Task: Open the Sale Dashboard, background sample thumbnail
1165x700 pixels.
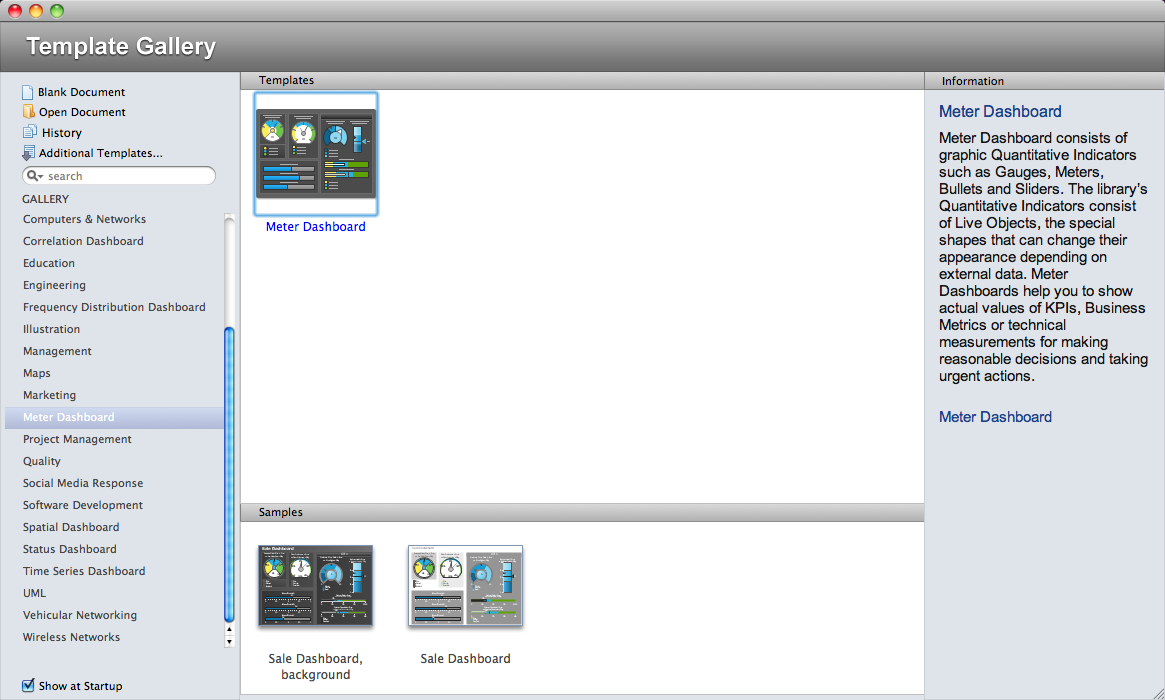Action: coord(316,586)
